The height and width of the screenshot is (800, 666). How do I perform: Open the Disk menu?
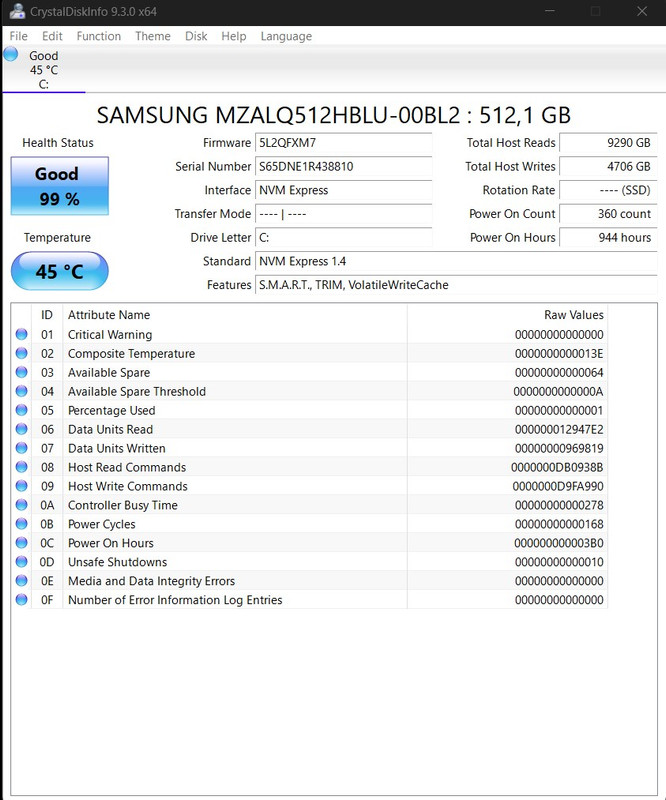(x=196, y=36)
